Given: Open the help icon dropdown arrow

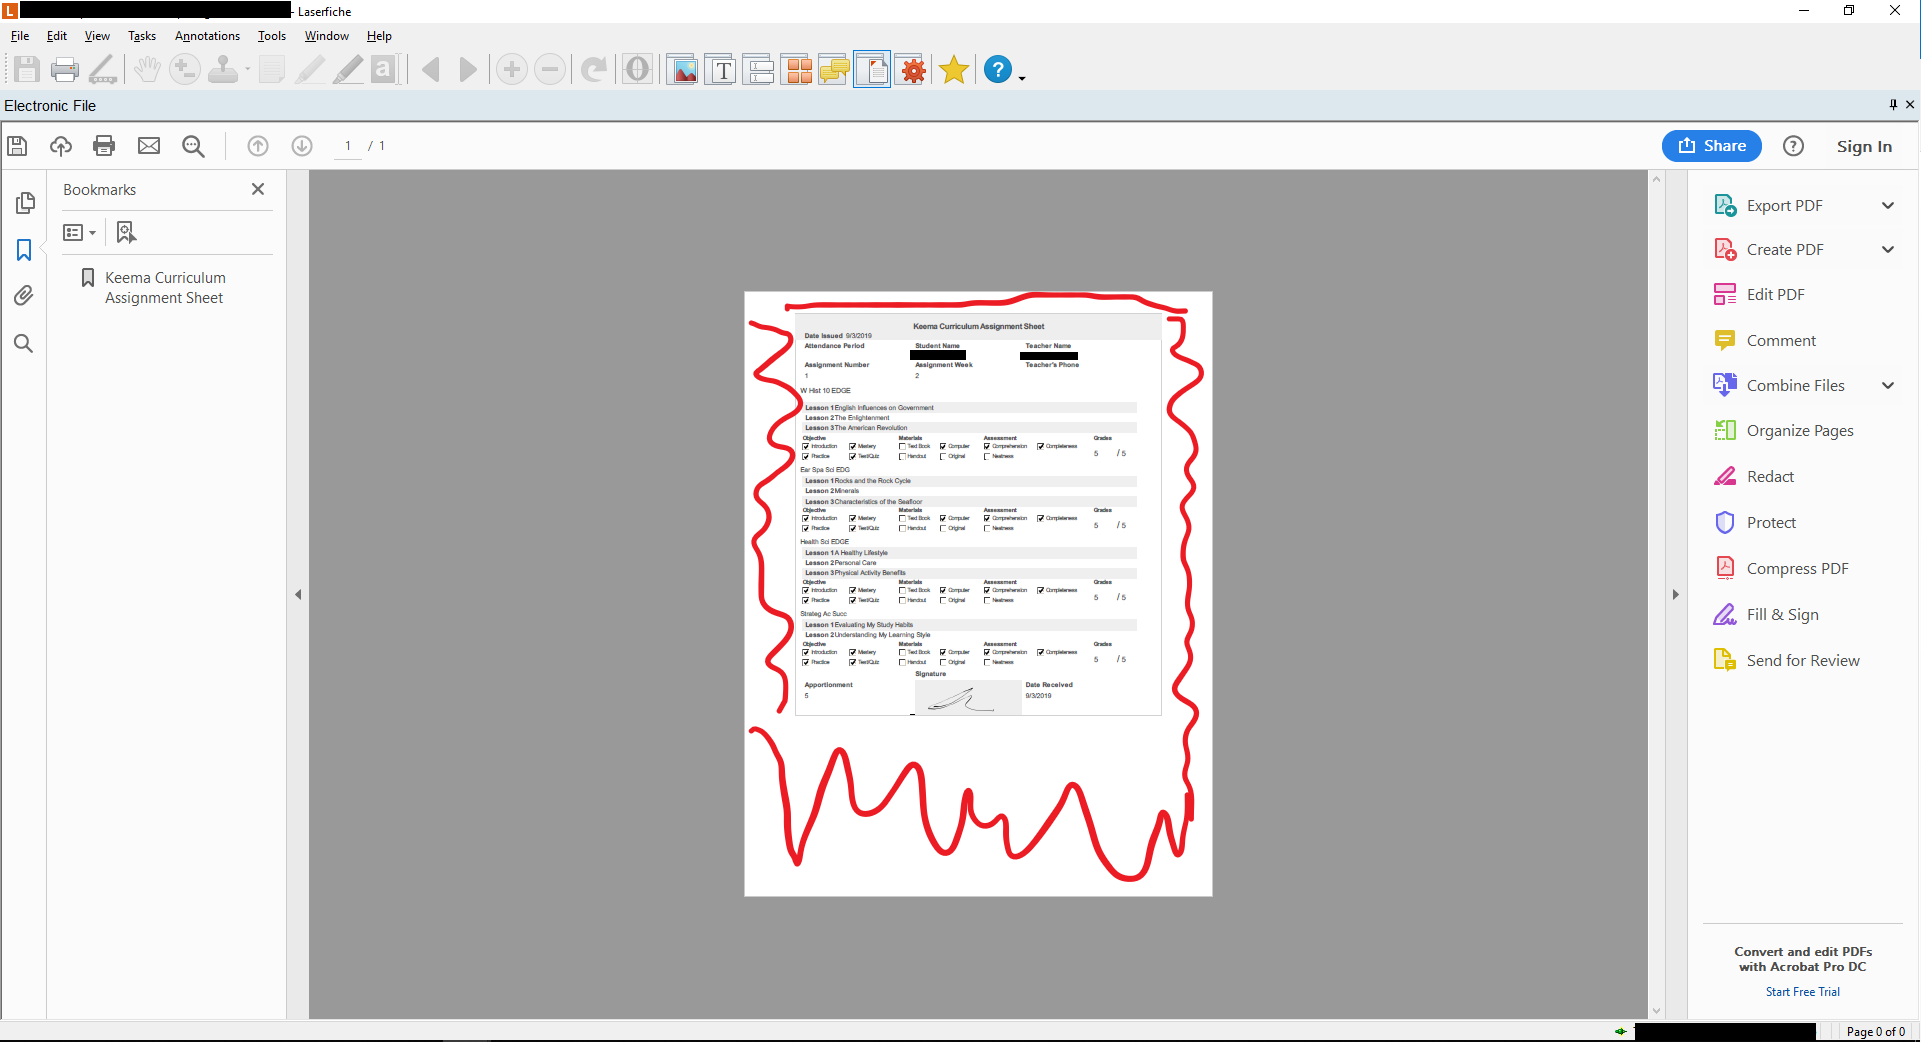Looking at the screenshot, I should [1022, 78].
